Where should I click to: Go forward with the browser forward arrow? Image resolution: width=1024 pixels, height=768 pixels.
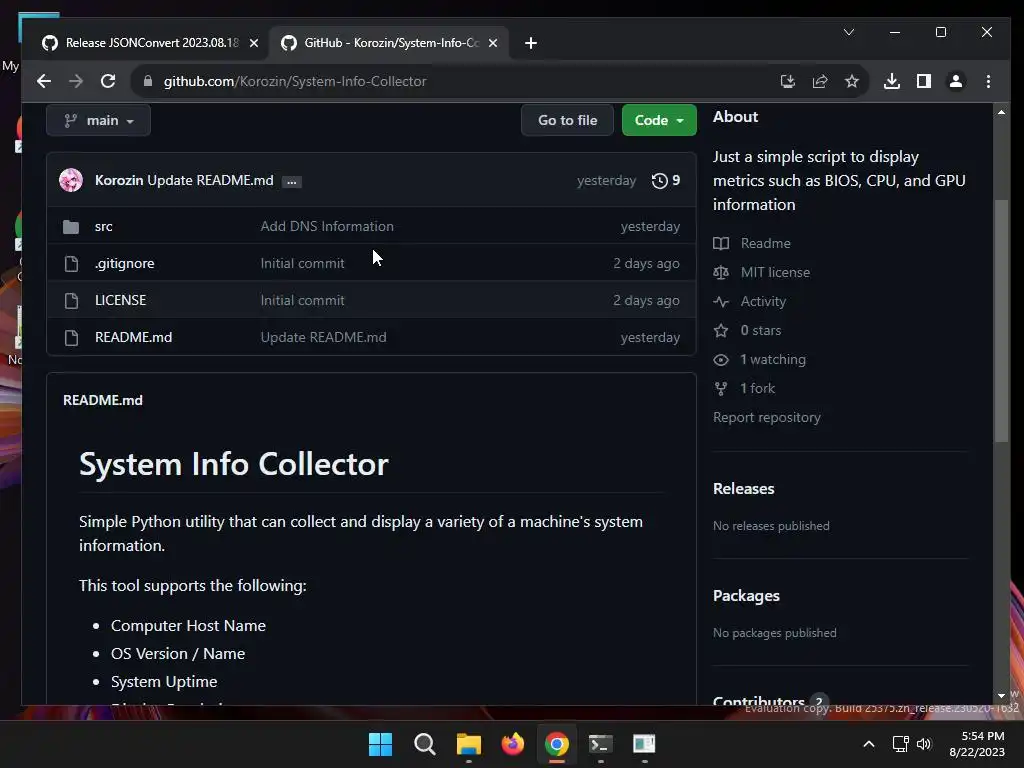[x=76, y=81]
